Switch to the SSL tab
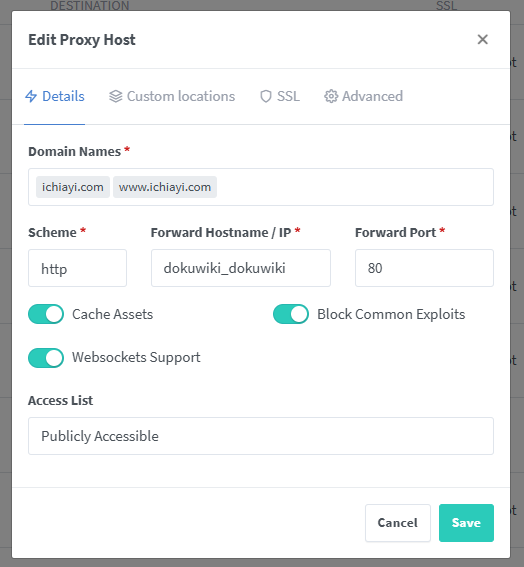 pos(280,96)
